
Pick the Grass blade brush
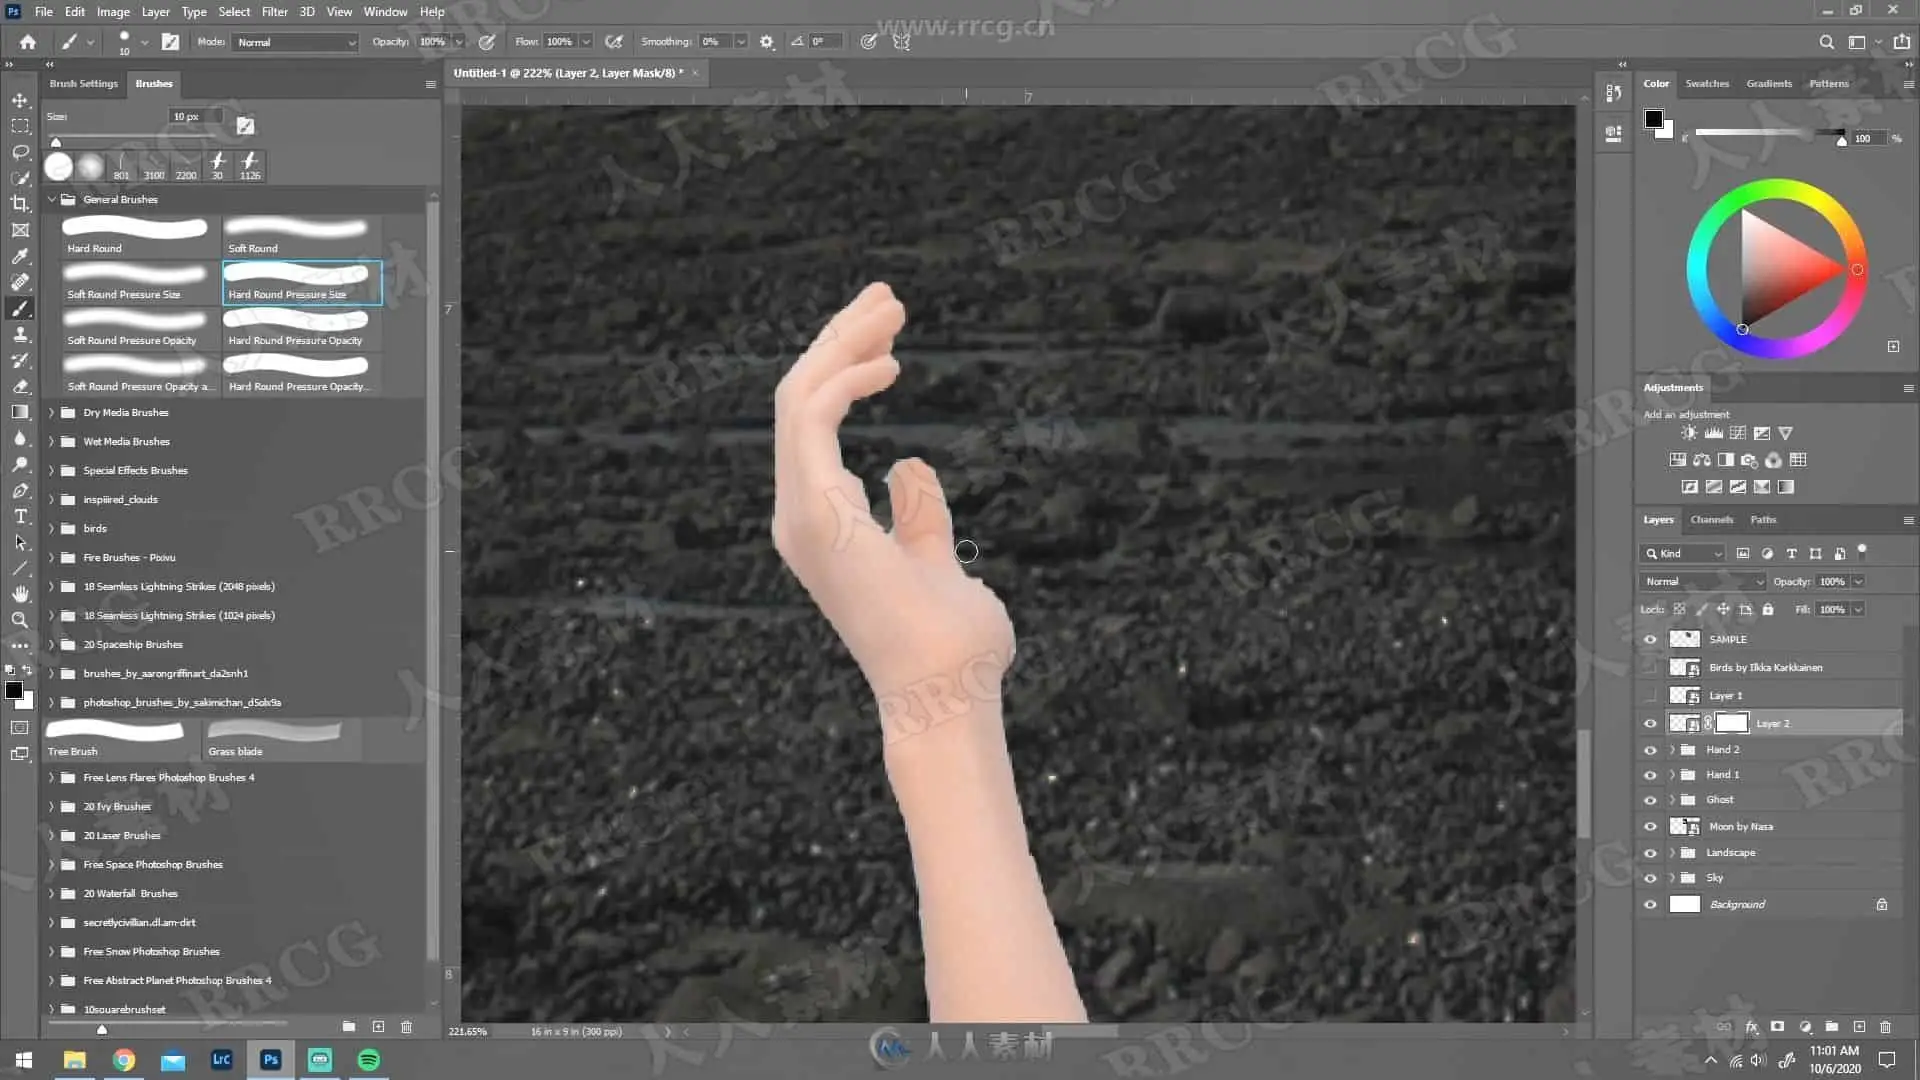tap(281, 739)
